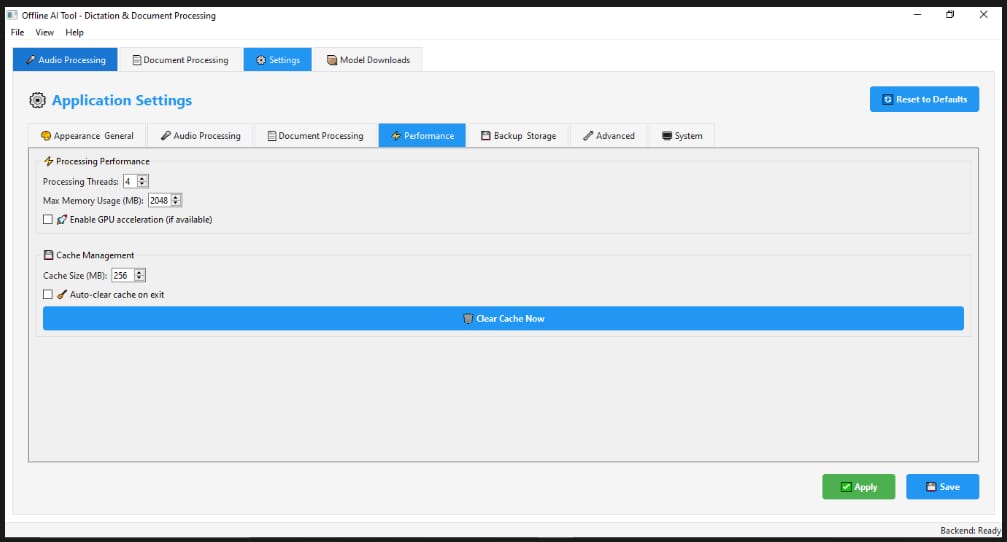Toggle Auto-clear cache on exit checkbox
The width and height of the screenshot is (1007, 542).
click(x=48, y=295)
